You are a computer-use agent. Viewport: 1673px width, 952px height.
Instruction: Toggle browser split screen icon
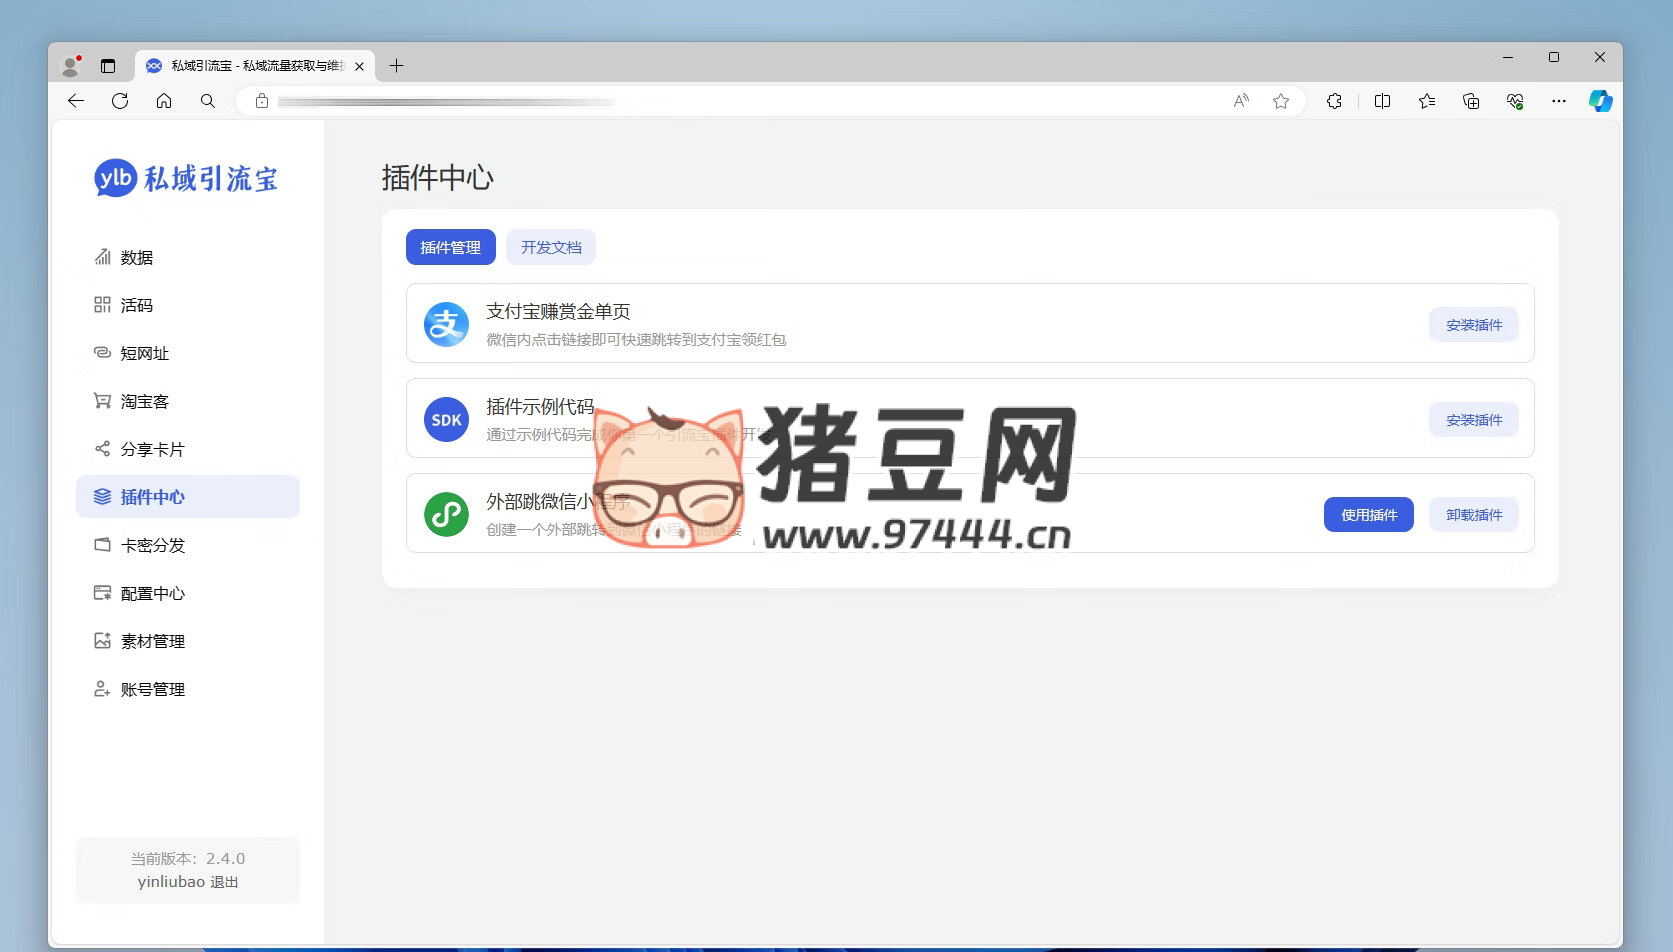coord(1383,101)
